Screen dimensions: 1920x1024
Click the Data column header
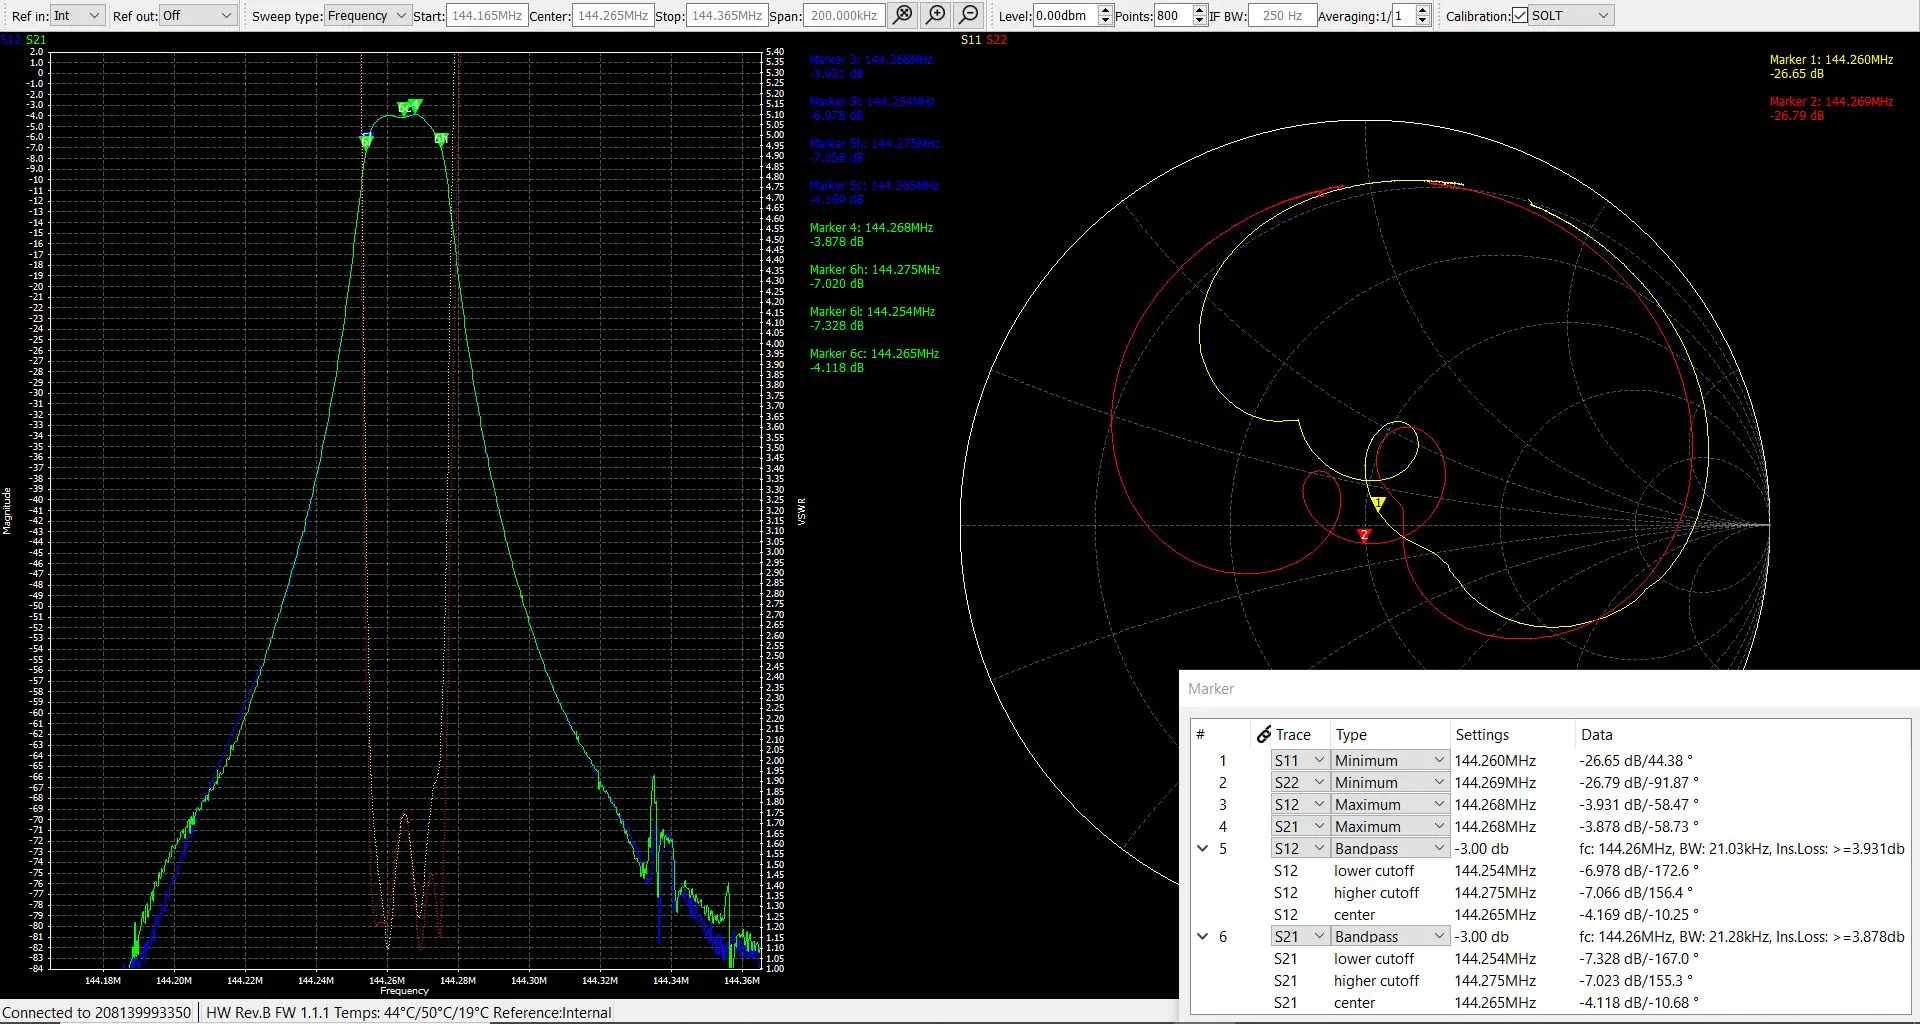[1596, 735]
